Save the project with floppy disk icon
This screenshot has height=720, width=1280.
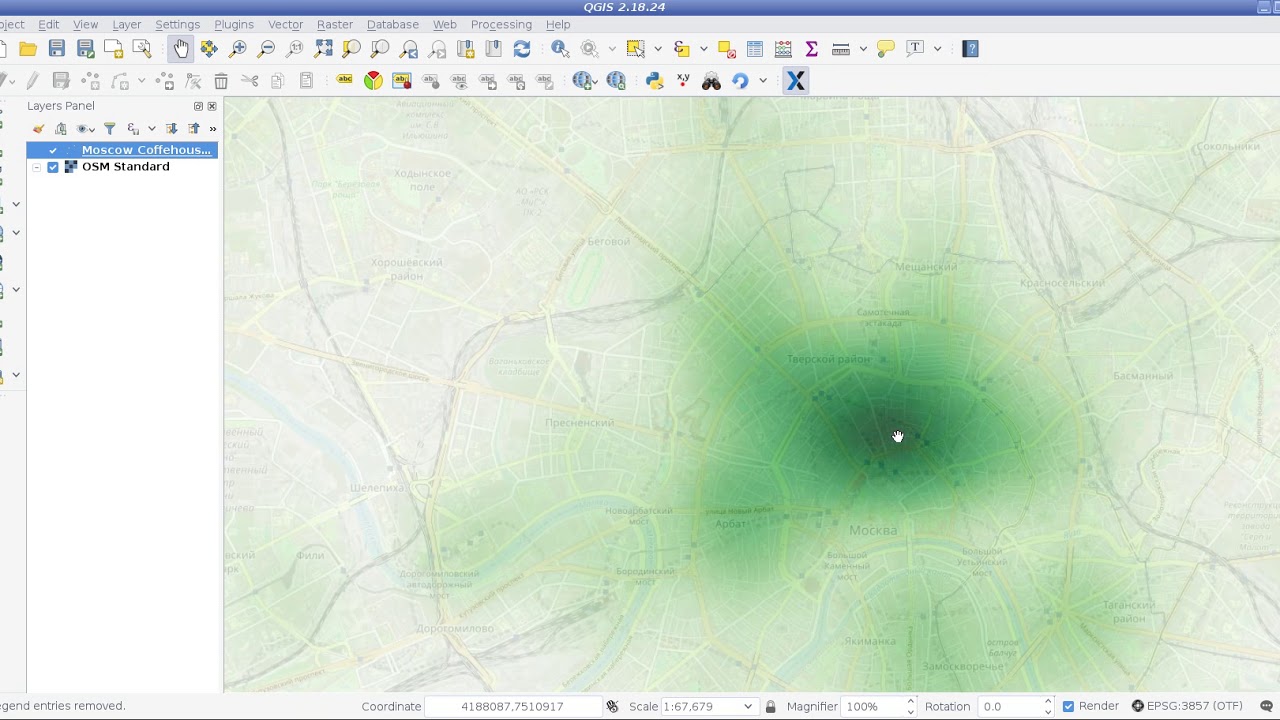pos(56,48)
